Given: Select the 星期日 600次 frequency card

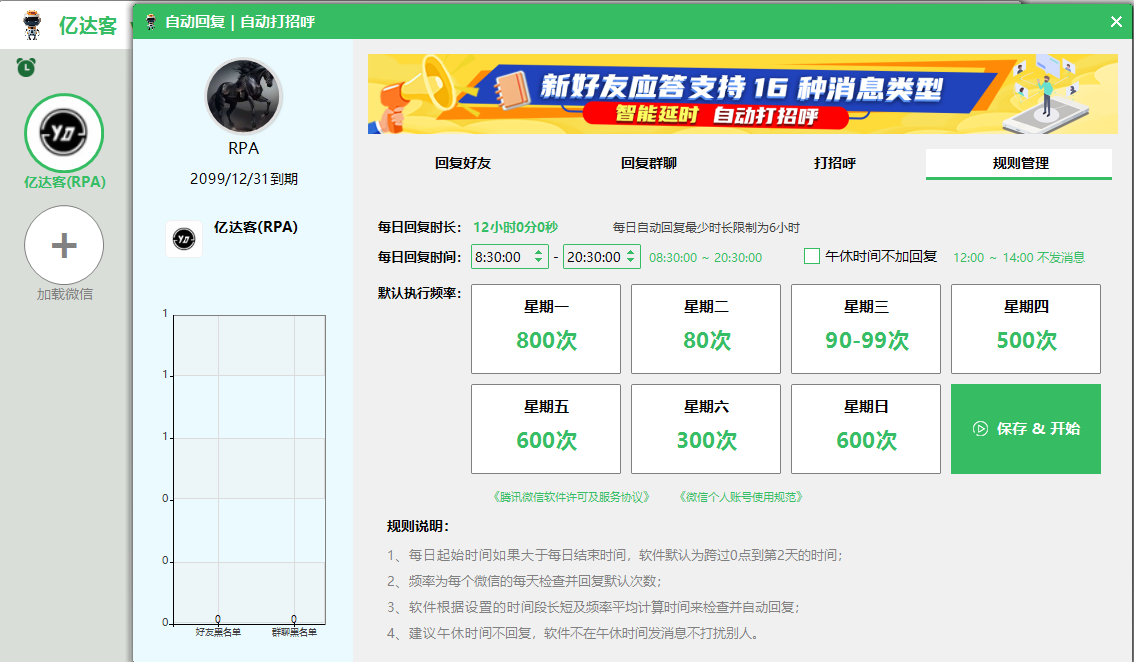Looking at the screenshot, I should (866, 429).
